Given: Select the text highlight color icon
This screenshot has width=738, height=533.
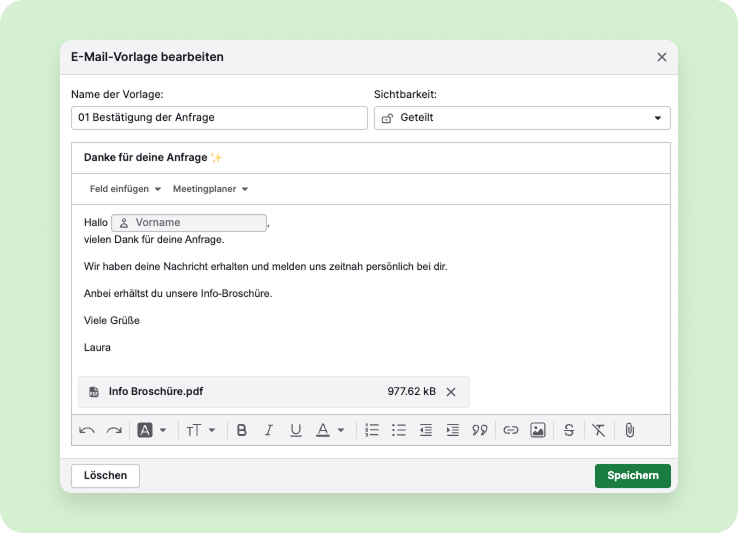Looking at the screenshot, I should click(x=144, y=430).
